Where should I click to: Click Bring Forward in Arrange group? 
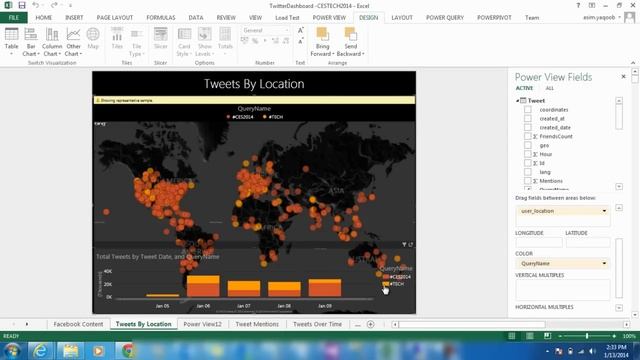(x=322, y=42)
